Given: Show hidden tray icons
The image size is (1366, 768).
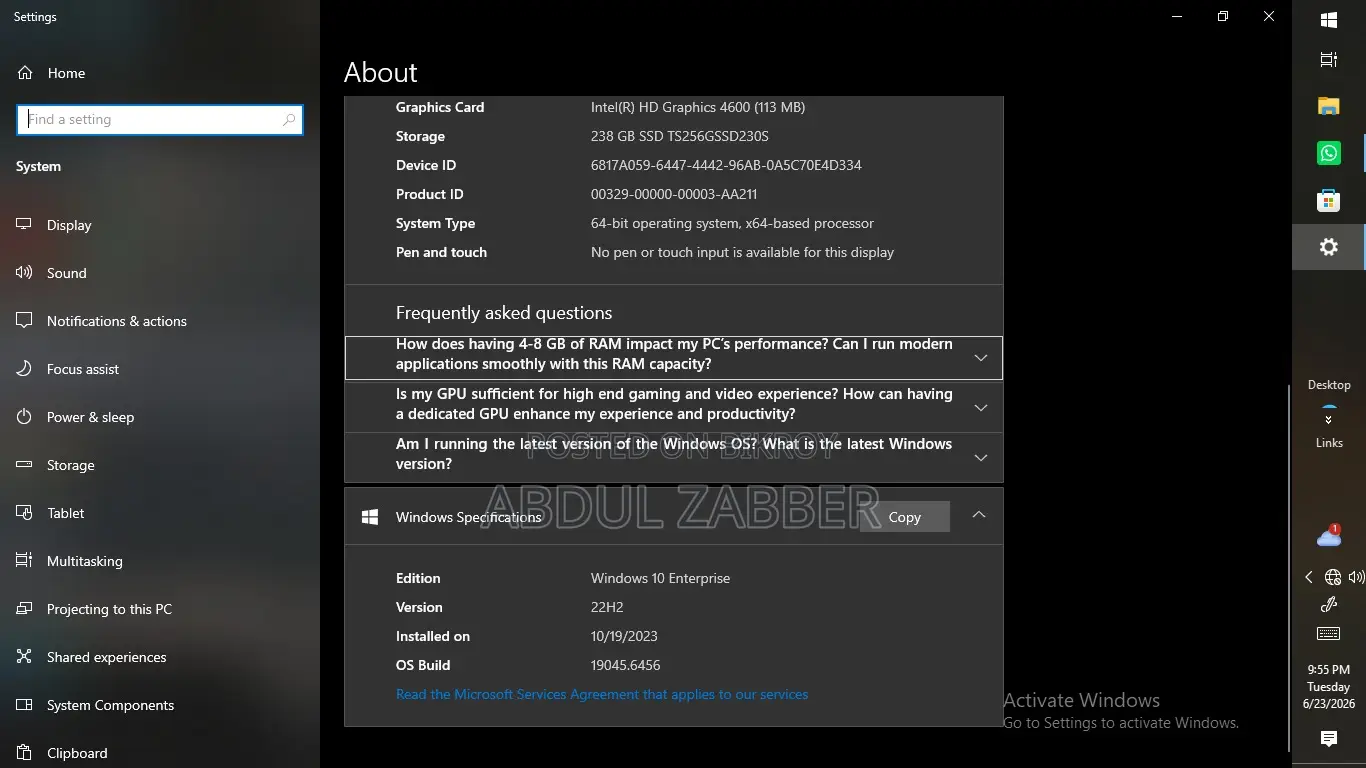Looking at the screenshot, I should (1309, 577).
